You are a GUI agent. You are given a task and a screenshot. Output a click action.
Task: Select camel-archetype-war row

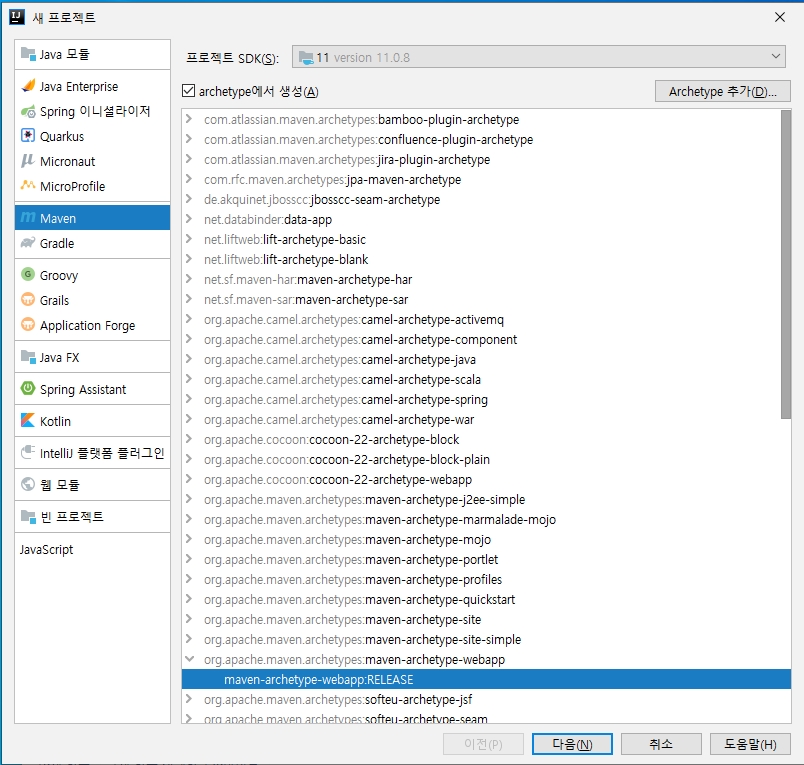coord(482,419)
